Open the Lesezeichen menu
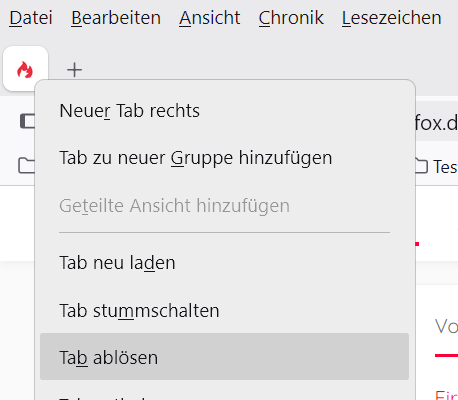The height and width of the screenshot is (400, 458). (x=392, y=18)
